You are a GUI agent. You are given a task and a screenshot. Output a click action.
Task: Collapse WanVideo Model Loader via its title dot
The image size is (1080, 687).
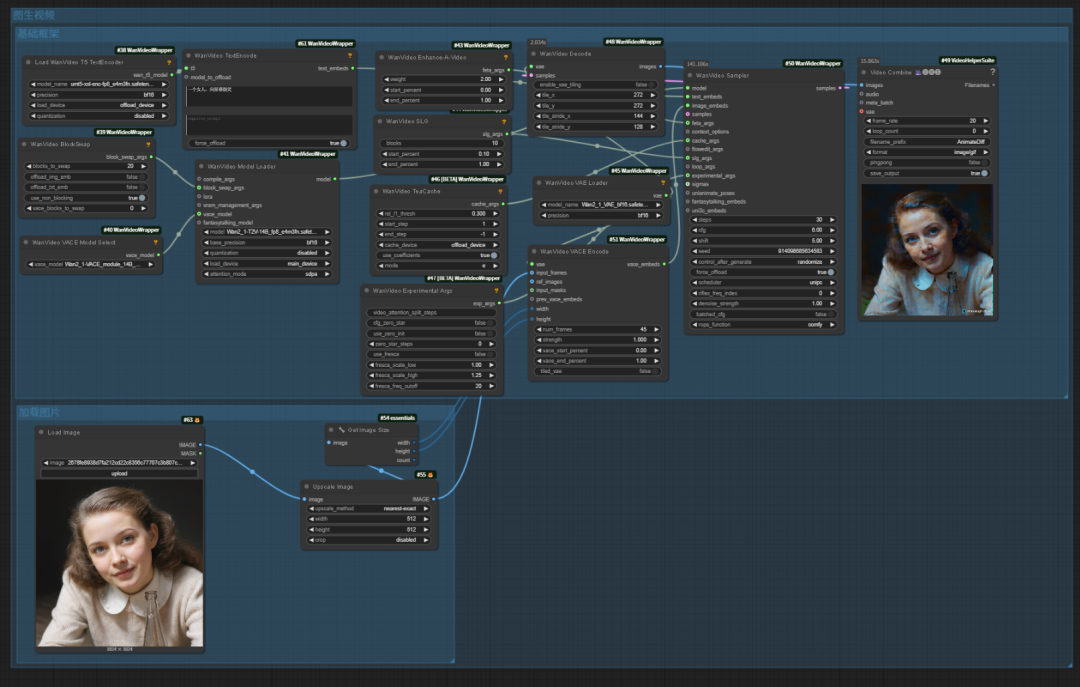[201, 166]
